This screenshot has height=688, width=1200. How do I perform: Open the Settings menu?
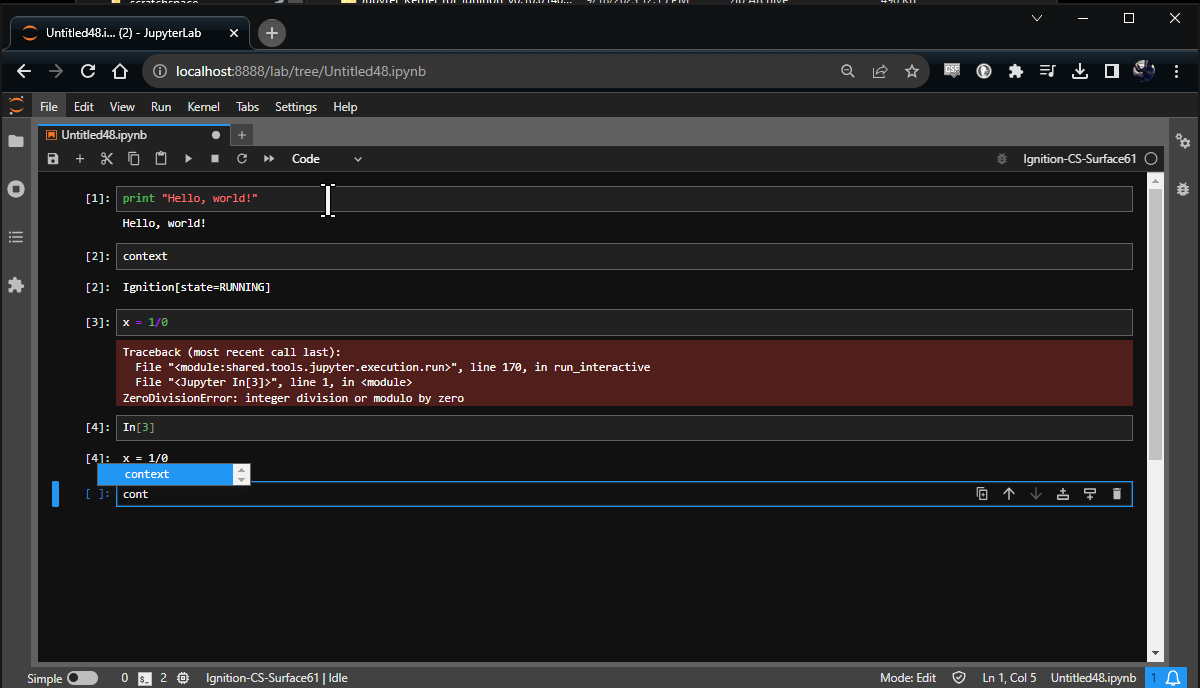[x=296, y=107]
